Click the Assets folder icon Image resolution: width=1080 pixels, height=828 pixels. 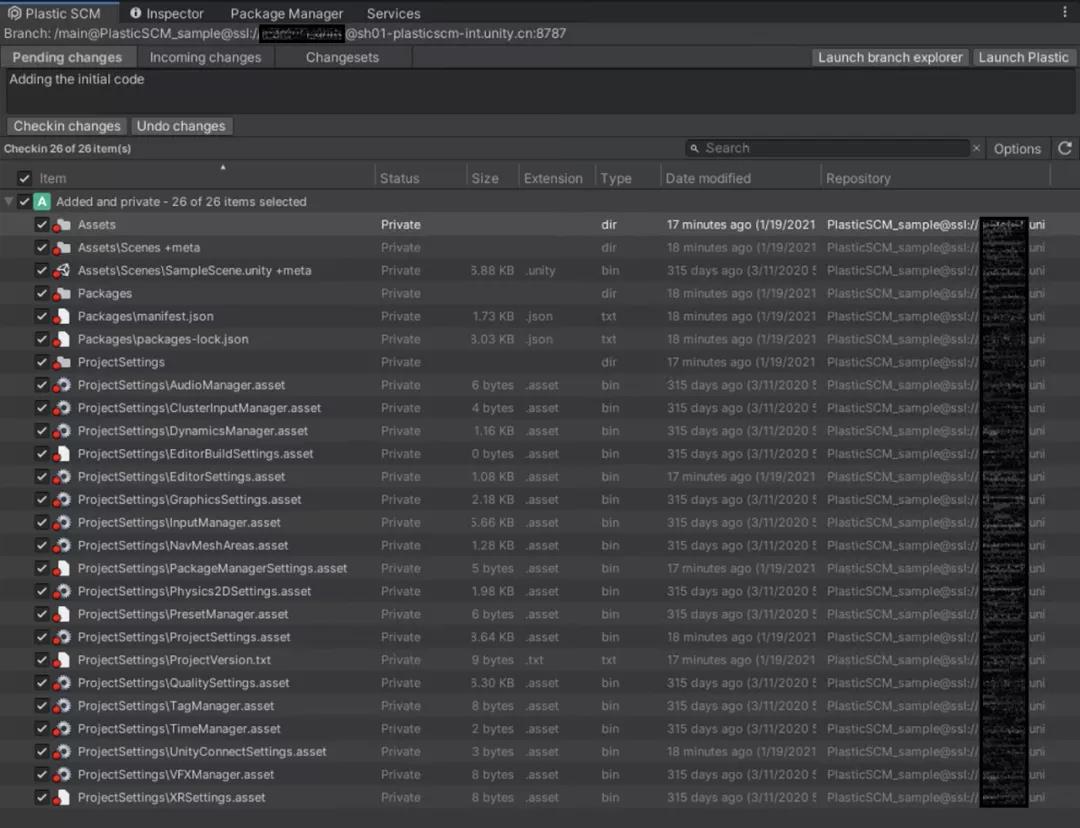click(x=62, y=225)
